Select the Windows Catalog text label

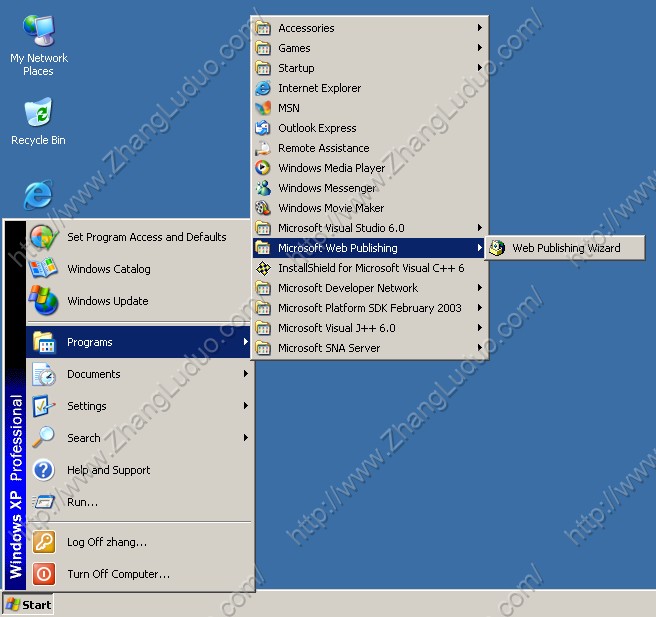(109, 269)
